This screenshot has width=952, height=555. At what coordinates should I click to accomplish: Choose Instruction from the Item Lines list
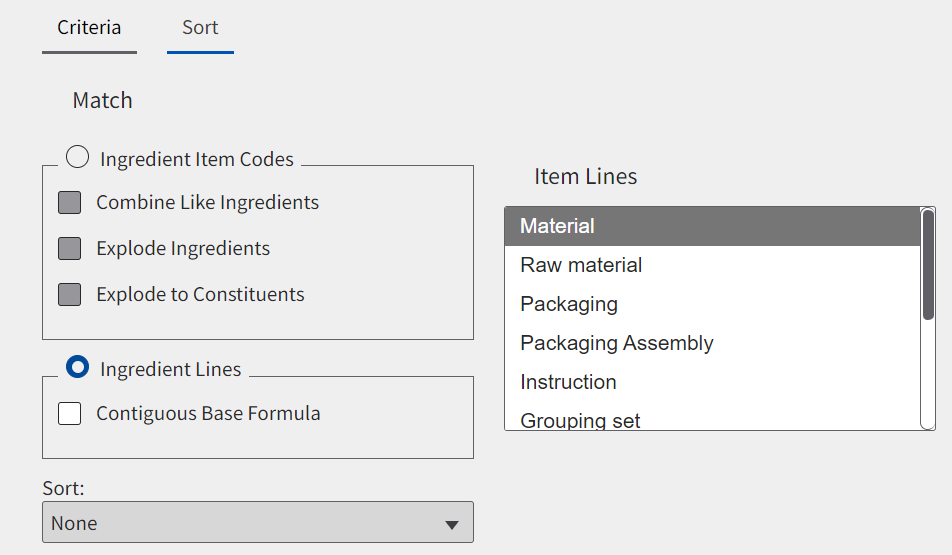pos(711,382)
